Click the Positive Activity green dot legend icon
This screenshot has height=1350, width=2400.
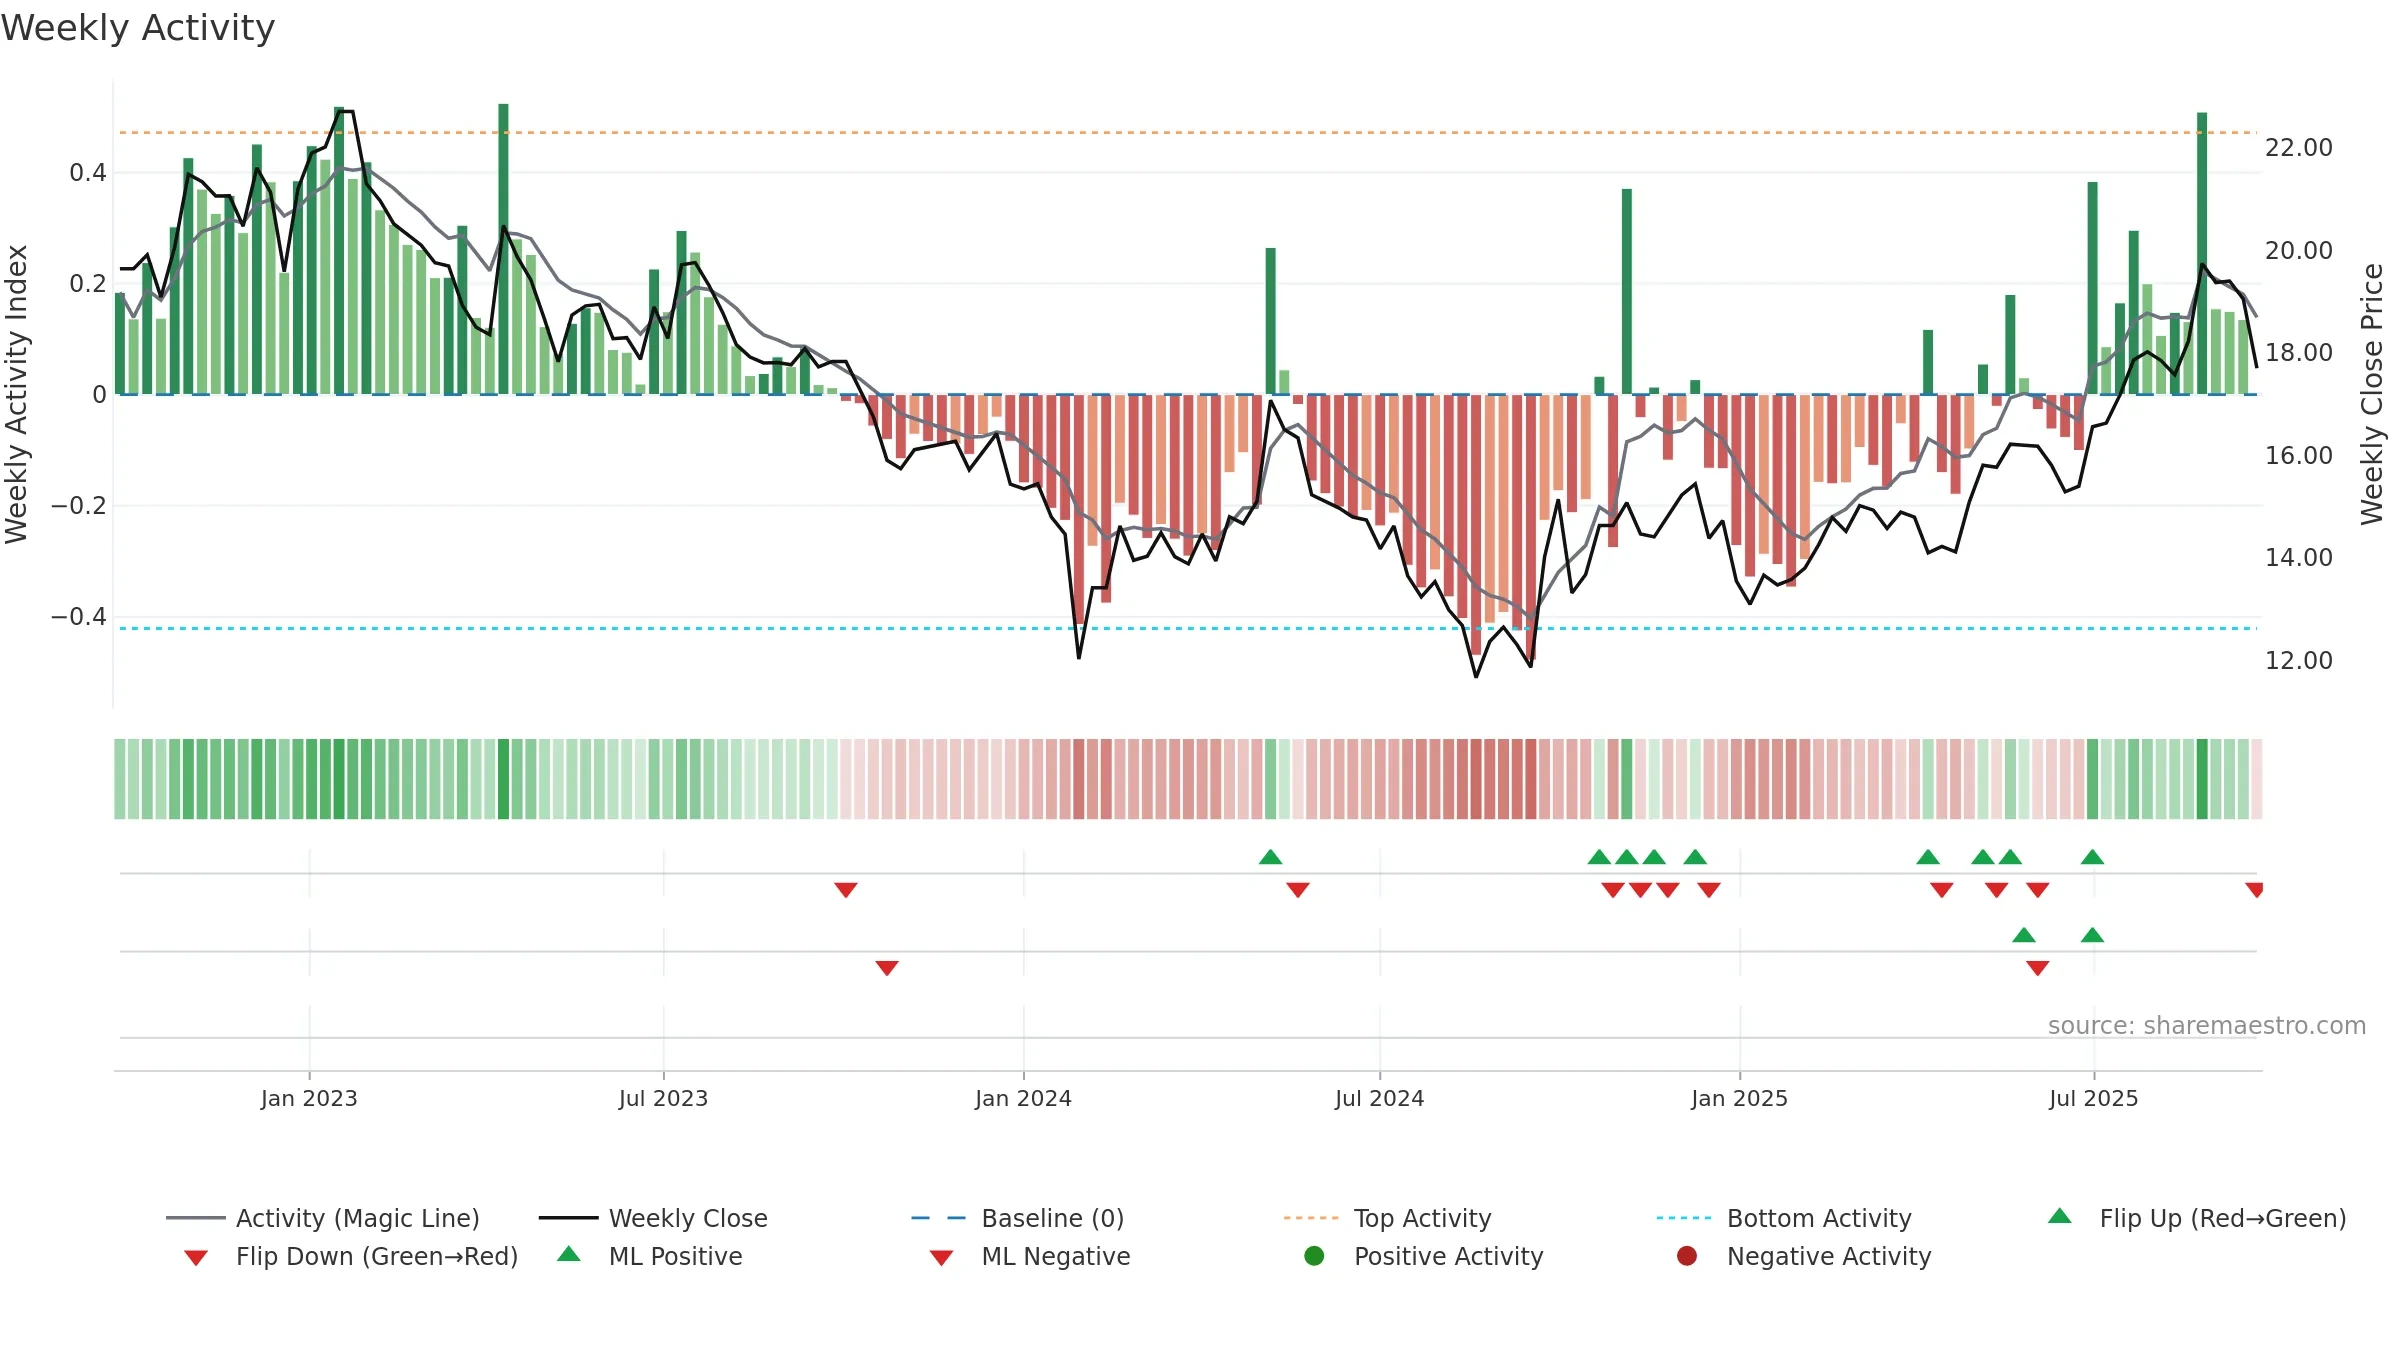tap(1314, 1256)
